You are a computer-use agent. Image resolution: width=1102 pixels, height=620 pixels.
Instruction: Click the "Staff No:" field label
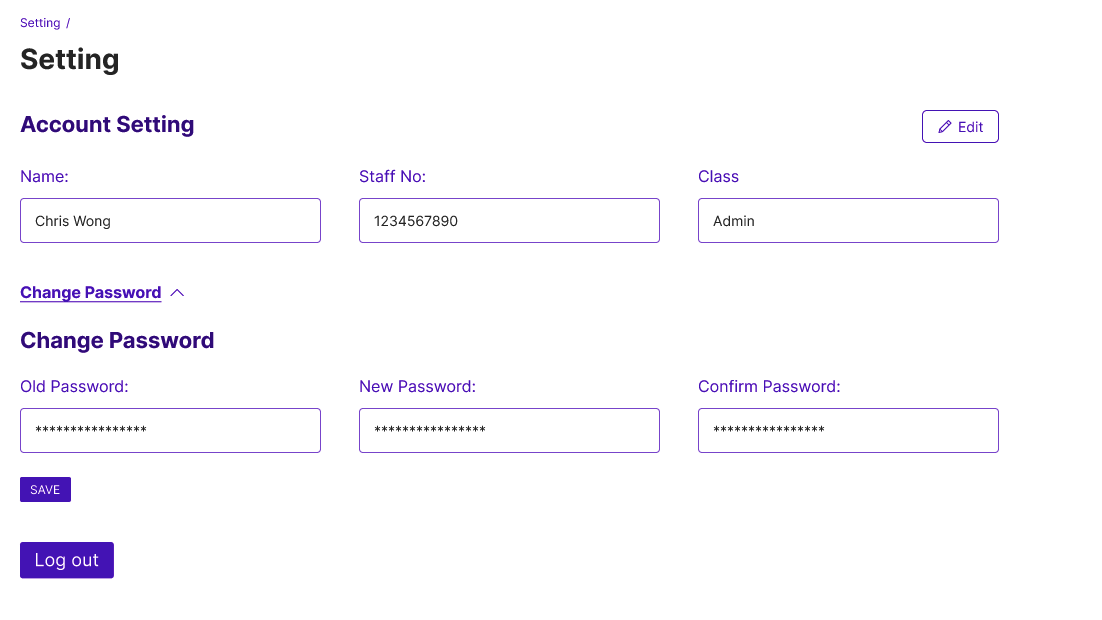click(392, 177)
